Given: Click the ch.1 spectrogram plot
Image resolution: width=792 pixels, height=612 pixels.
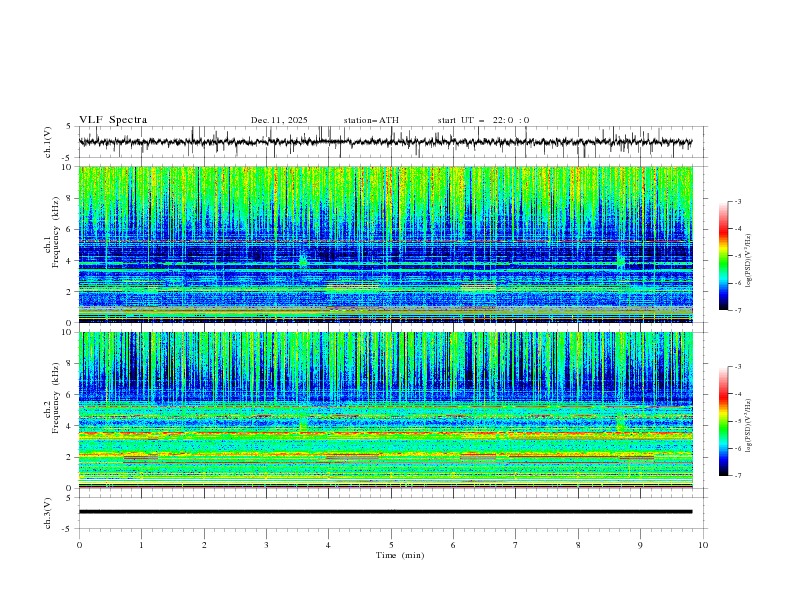Looking at the screenshot, I should point(385,244).
